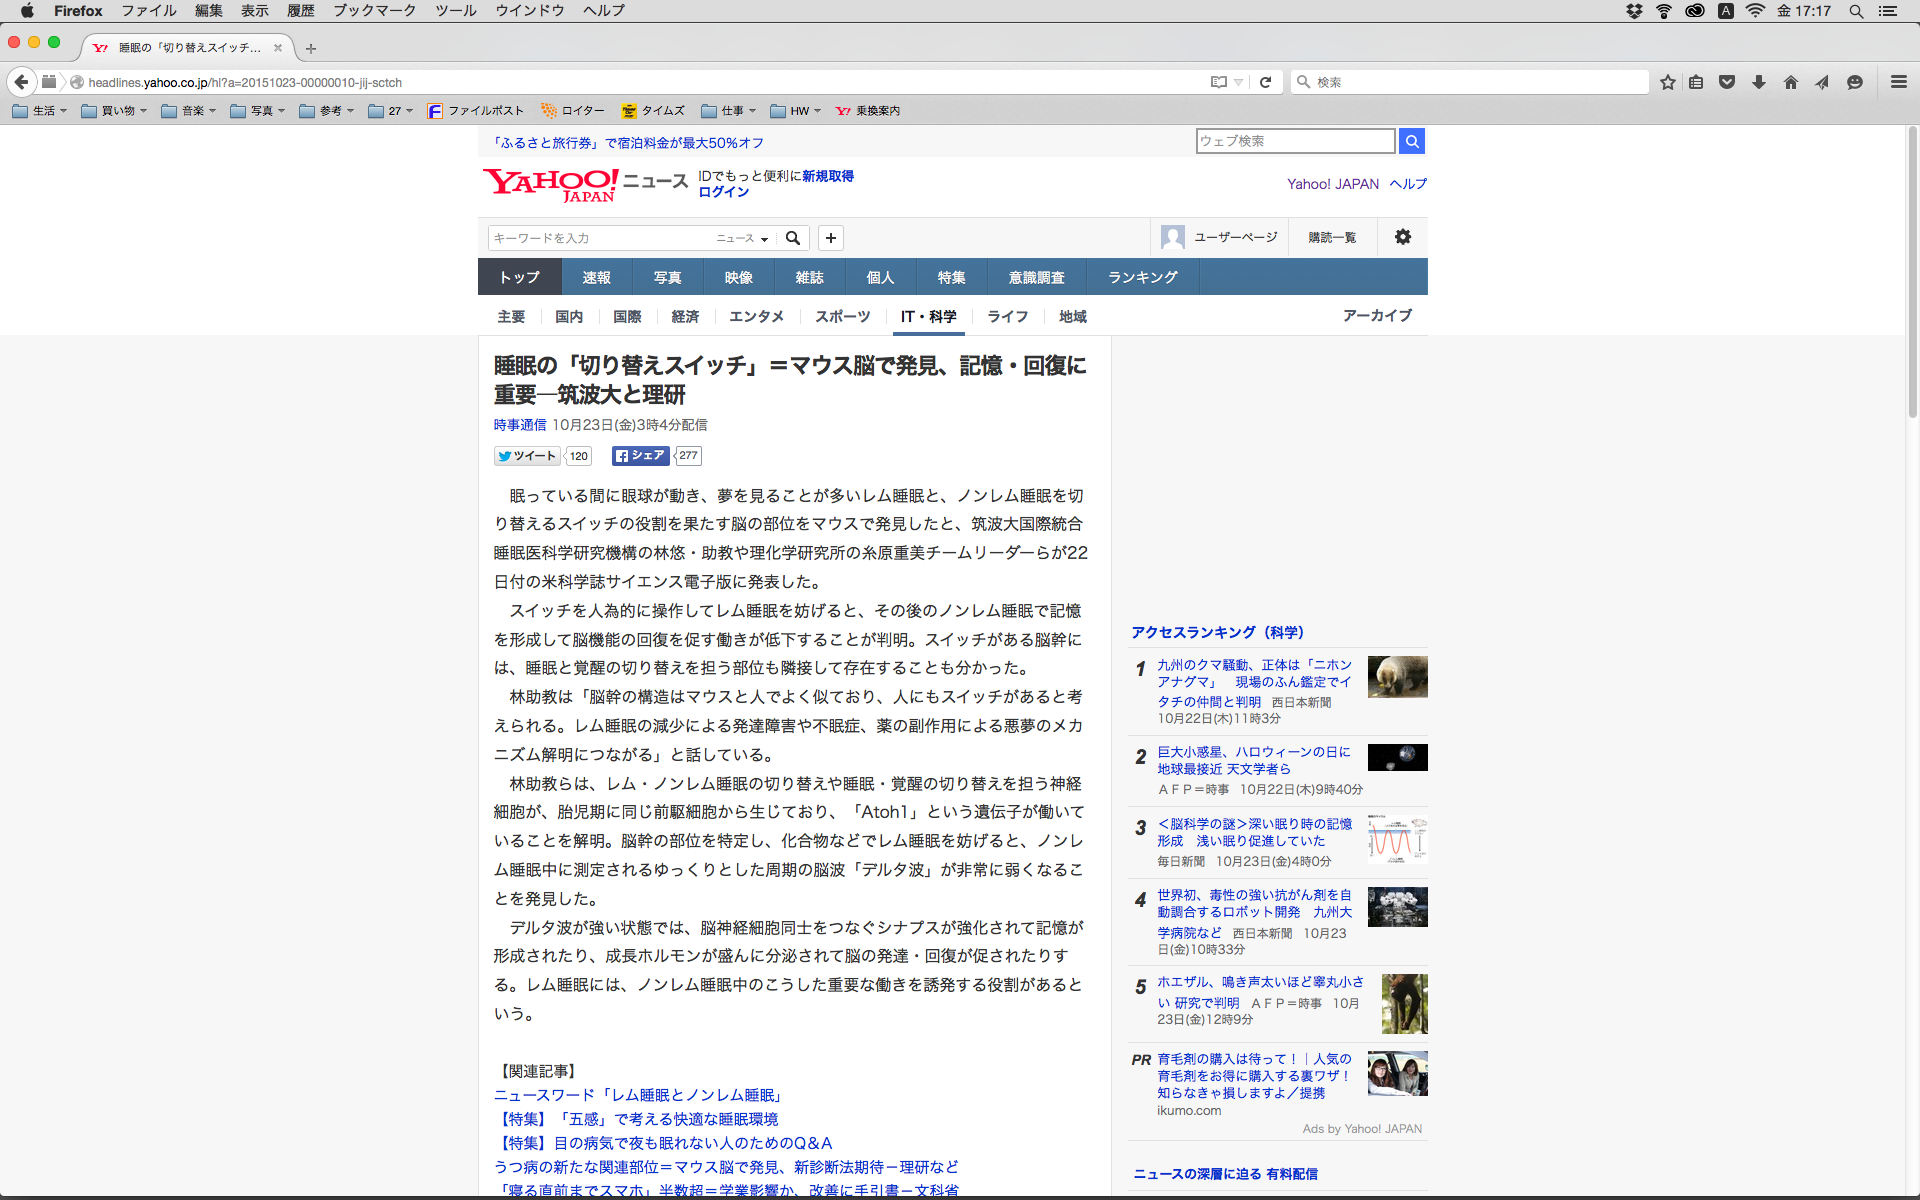Bookmark this page with the star icon
Viewport: 1920px width, 1200px height.
click(1667, 82)
